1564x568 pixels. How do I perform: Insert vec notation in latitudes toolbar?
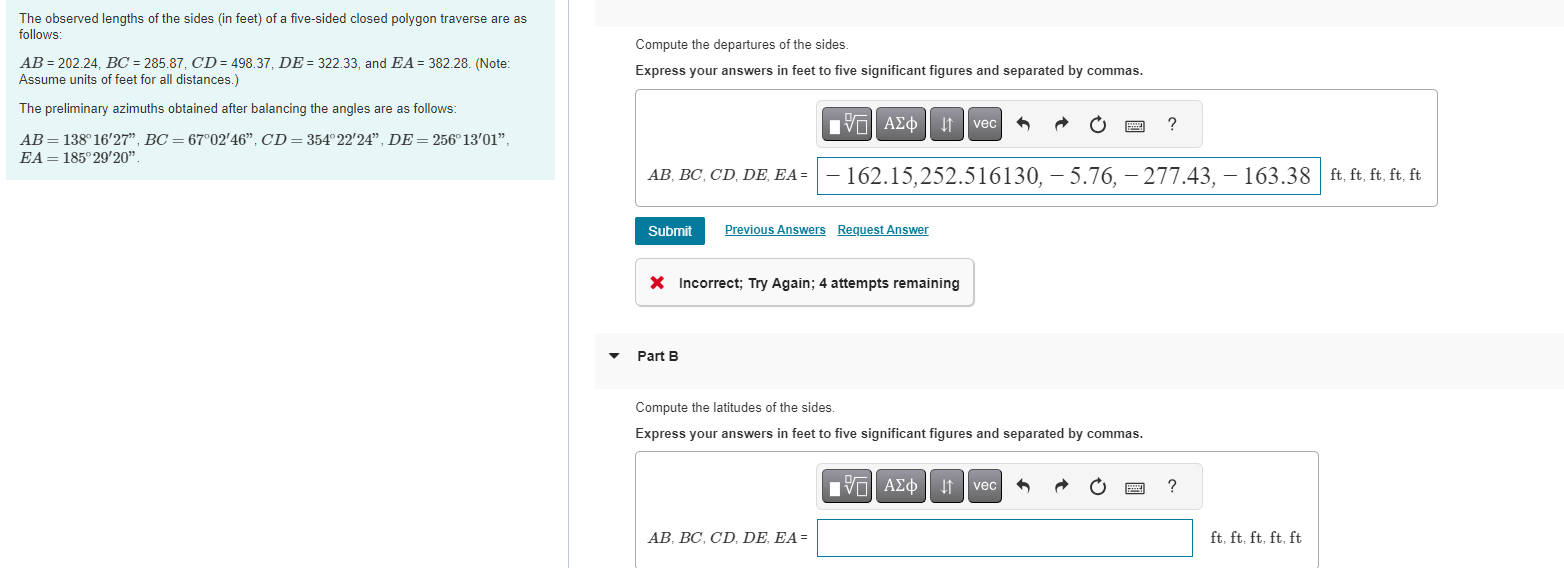point(985,486)
